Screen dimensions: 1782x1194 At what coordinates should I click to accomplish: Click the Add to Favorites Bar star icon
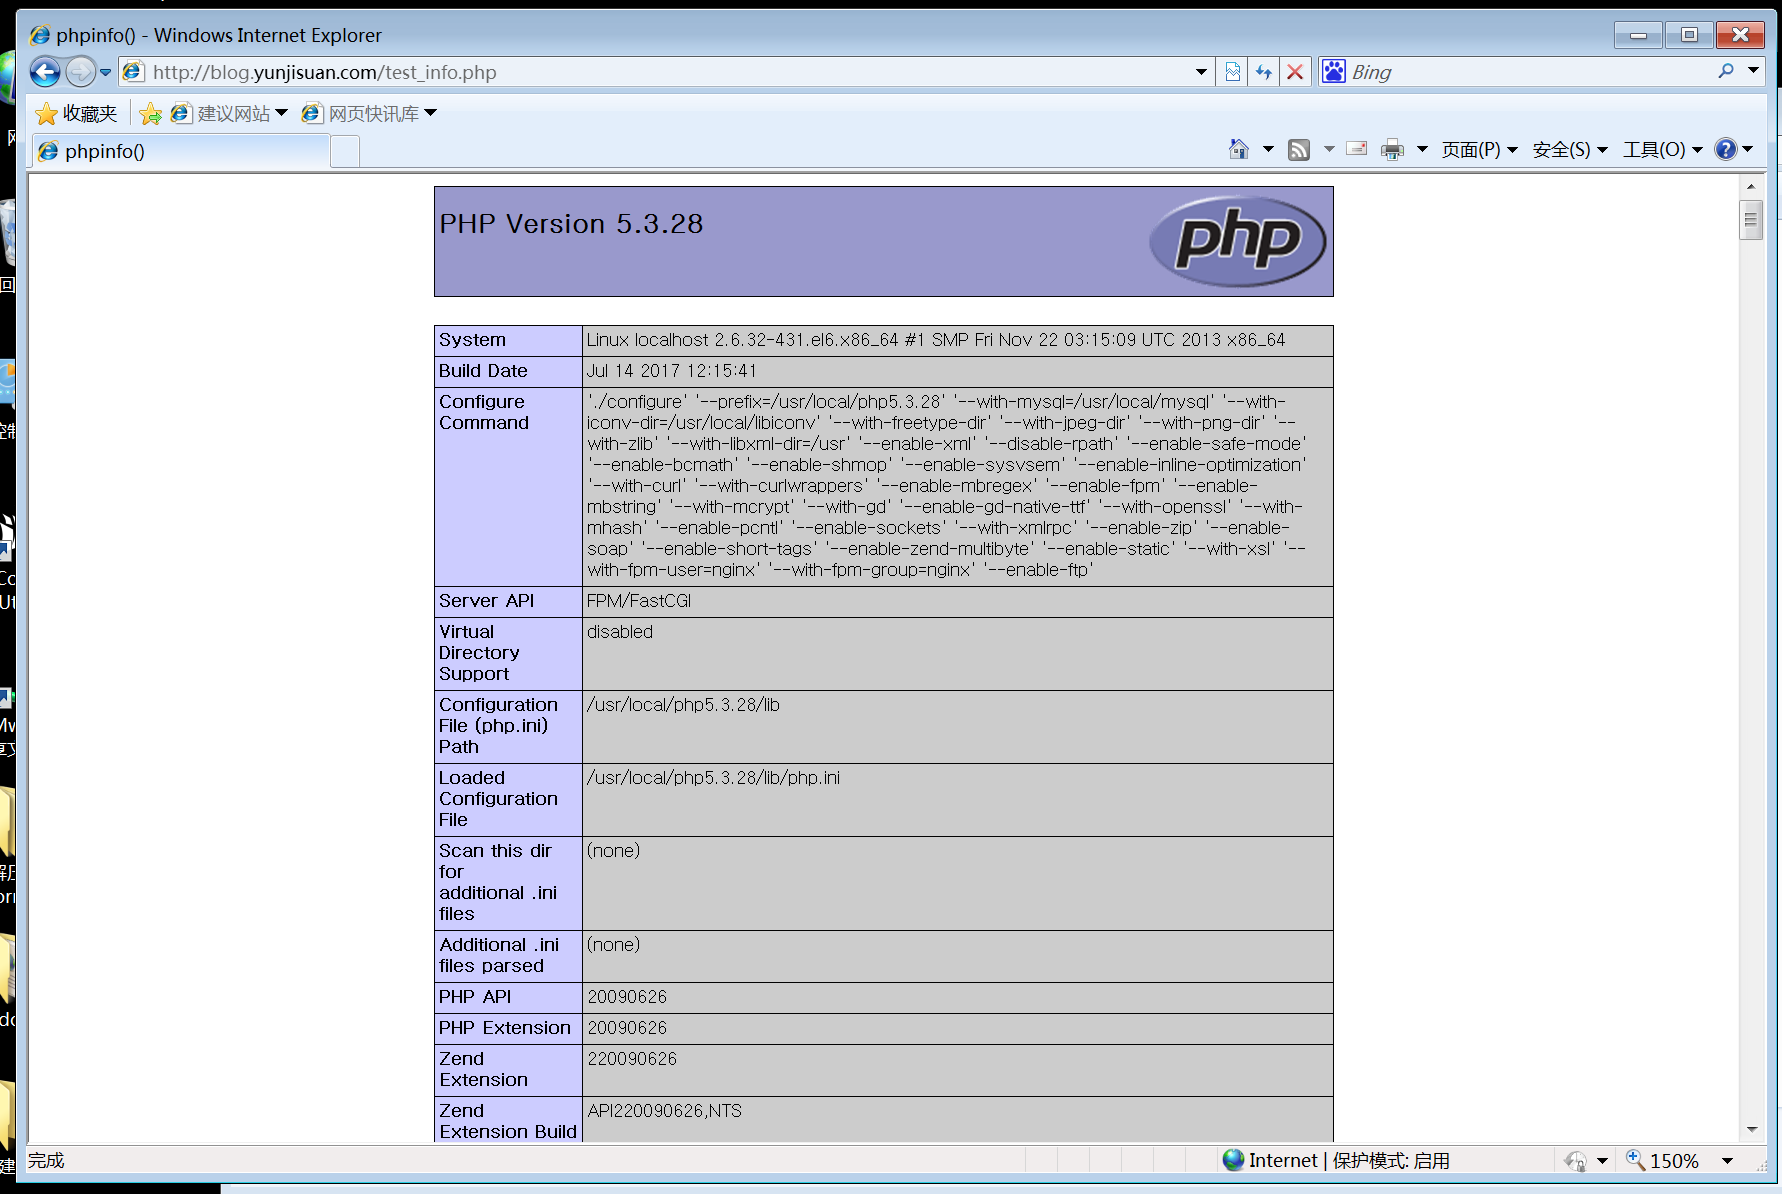tap(151, 114)
